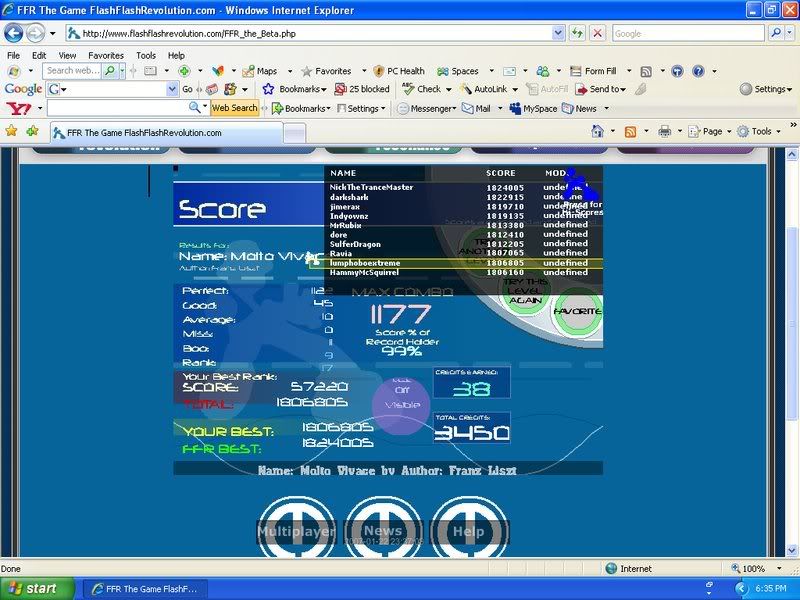The image size is (800, 600).
Task: Click the RSS feeds icon
Action: tap(631, 131)
